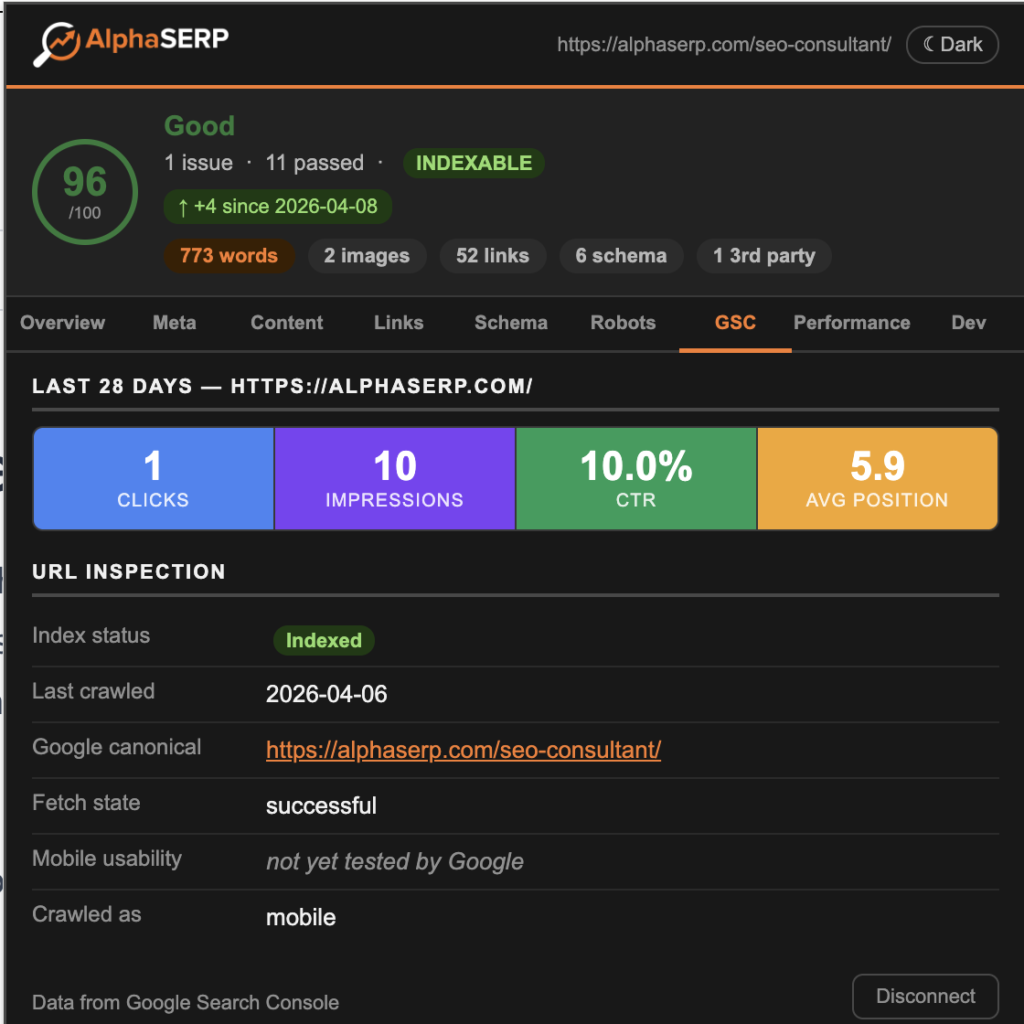Click the 1 3rd party pill
This screenshot has width=1024, height=1024.
pyautogui.click(x=764, y=255)
